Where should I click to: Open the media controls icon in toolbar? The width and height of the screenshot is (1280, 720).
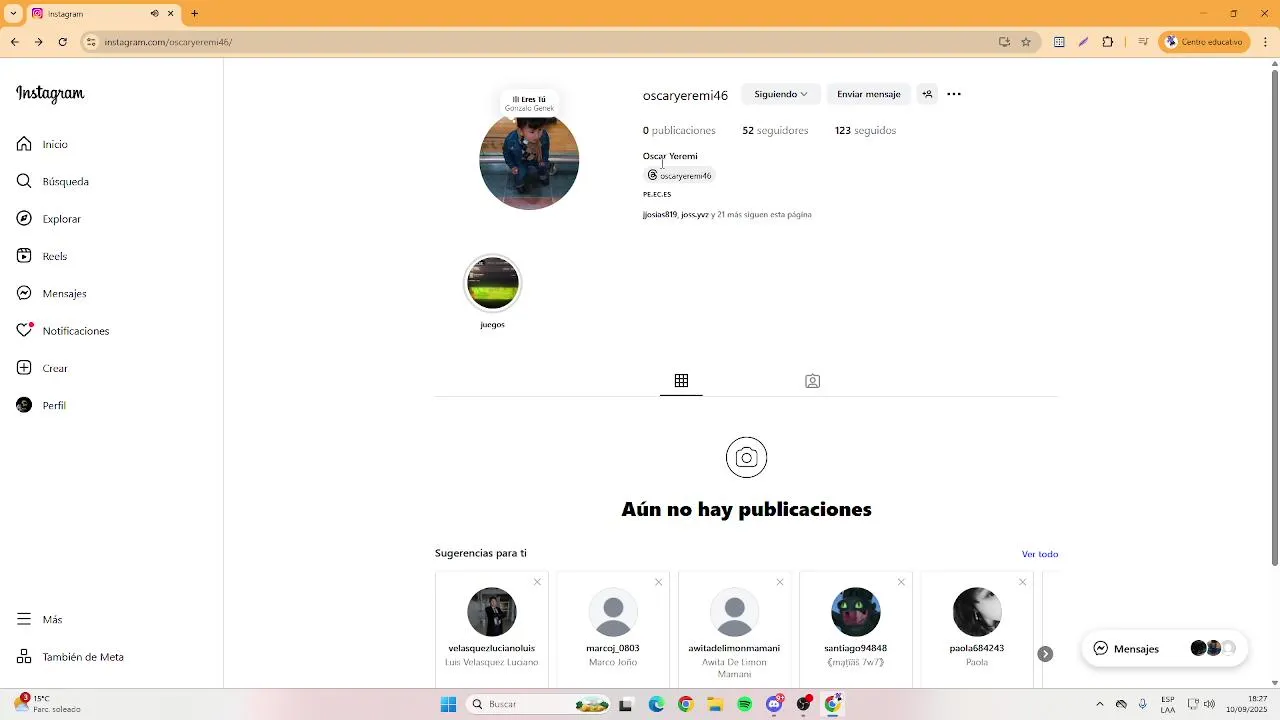pyautogui.click(x=1142, y=42)
